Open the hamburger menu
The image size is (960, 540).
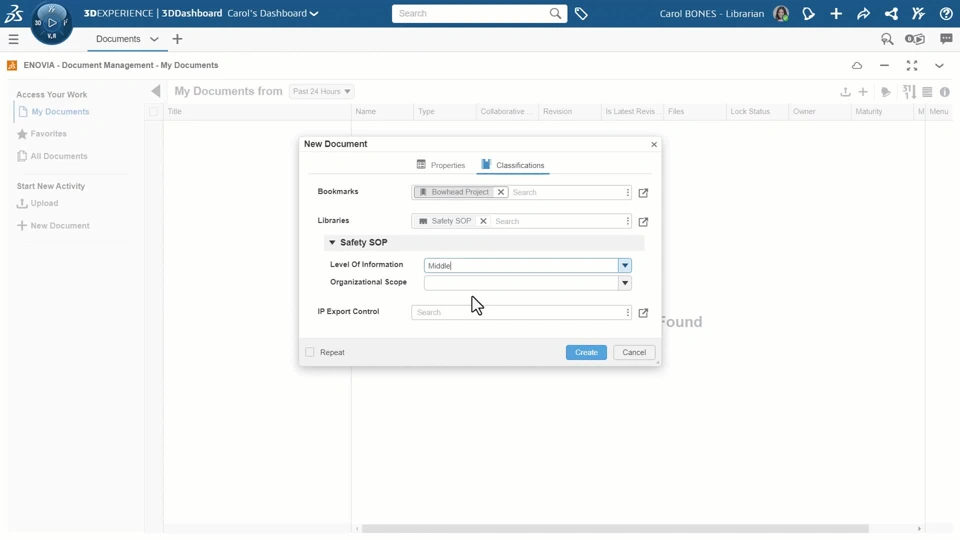click(13, 39)
